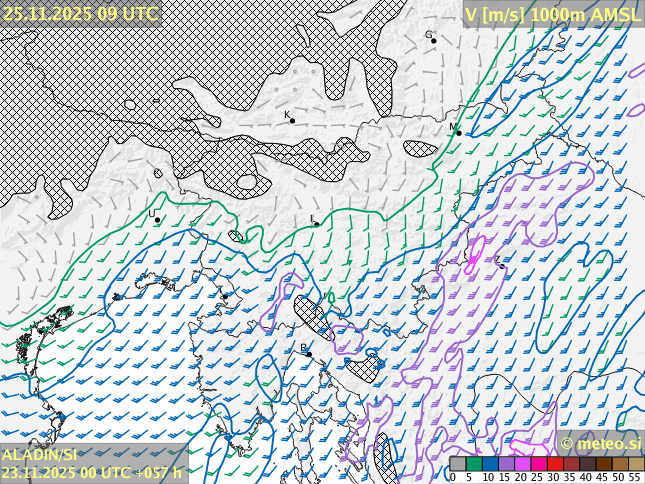Select the V [m/s] 1000m AMSL title

[x=553, y=14]
